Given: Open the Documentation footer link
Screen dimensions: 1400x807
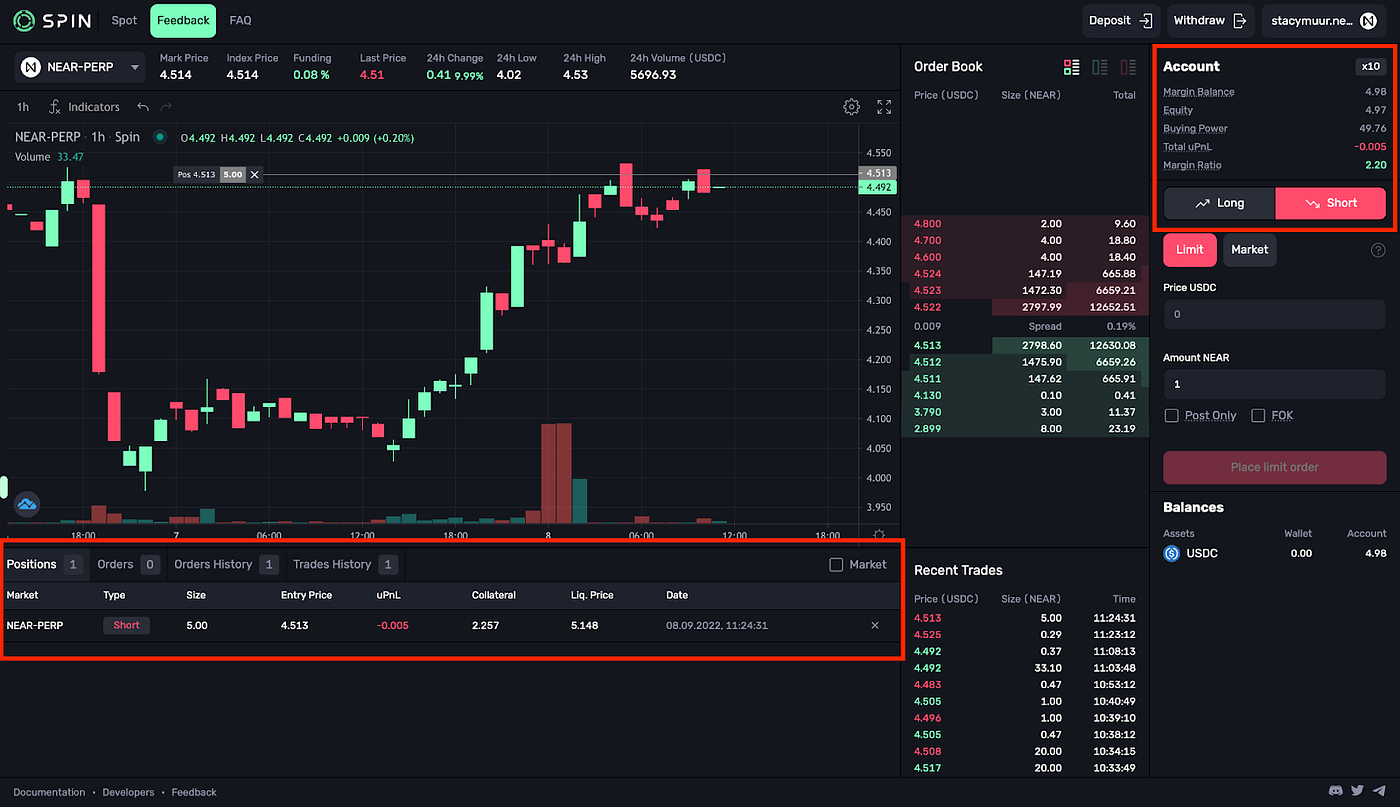Looking at the screenshot, I should 49,792.
